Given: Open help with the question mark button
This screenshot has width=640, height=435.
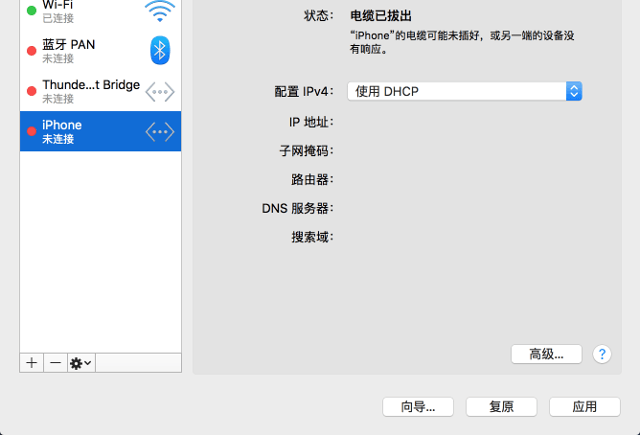Looking at the screenshot, I should (602, 354).
